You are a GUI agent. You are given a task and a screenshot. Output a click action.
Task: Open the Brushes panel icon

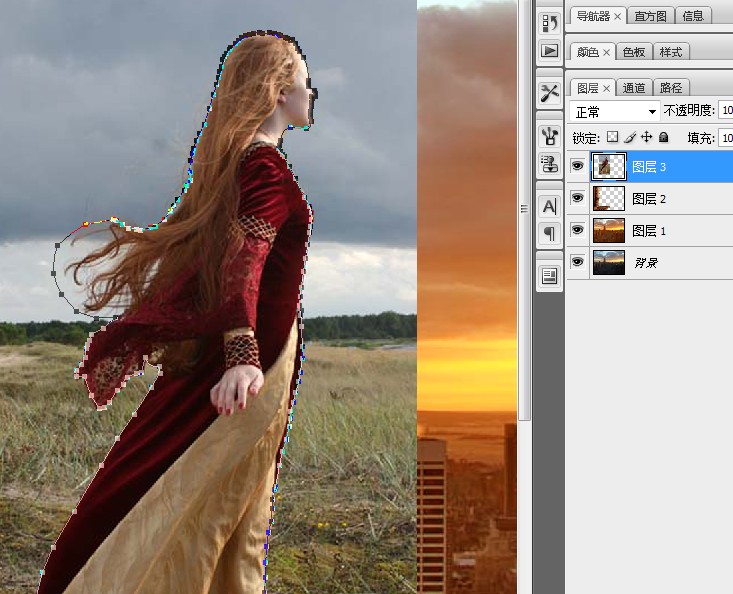[549, 136]
